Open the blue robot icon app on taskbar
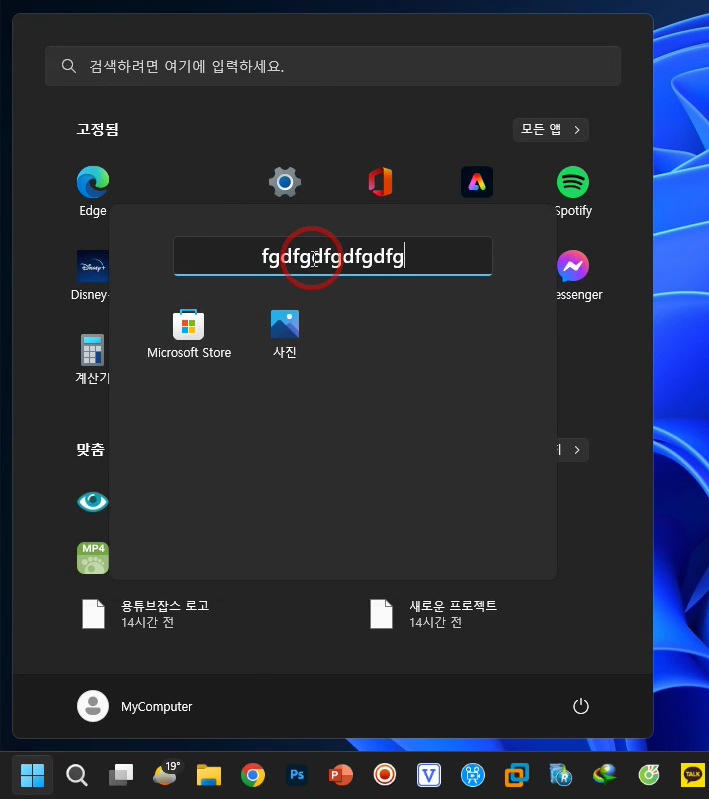 coord(473,775)
